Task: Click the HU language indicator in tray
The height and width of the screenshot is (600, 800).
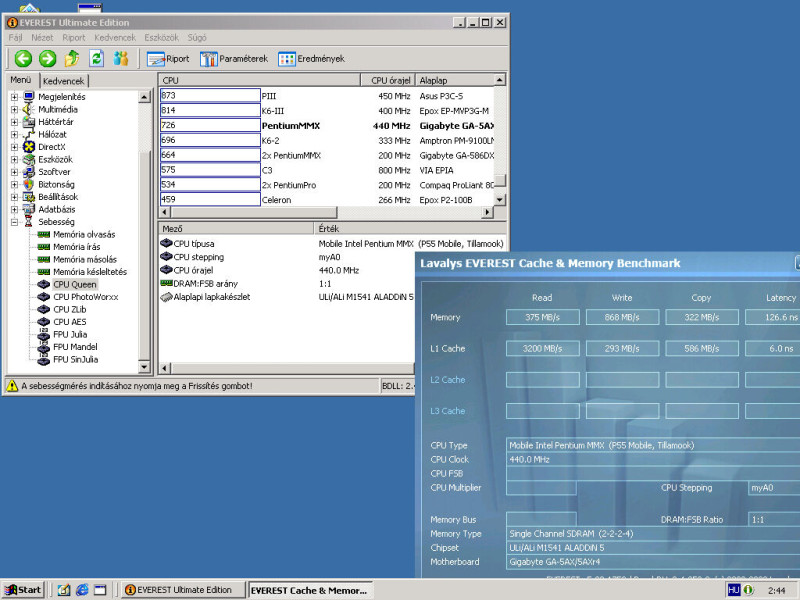Action: (733, 590)
